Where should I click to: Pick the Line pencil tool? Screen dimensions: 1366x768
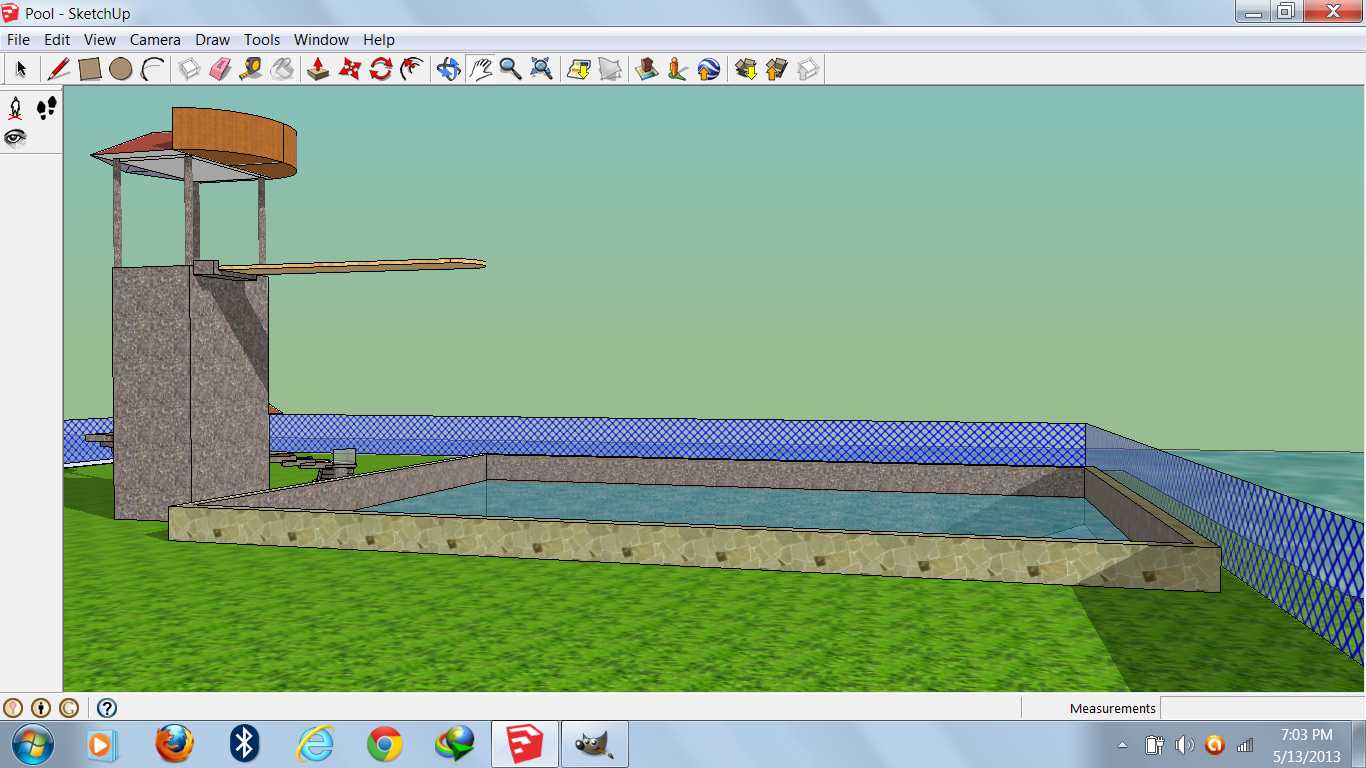coord(59,69)
